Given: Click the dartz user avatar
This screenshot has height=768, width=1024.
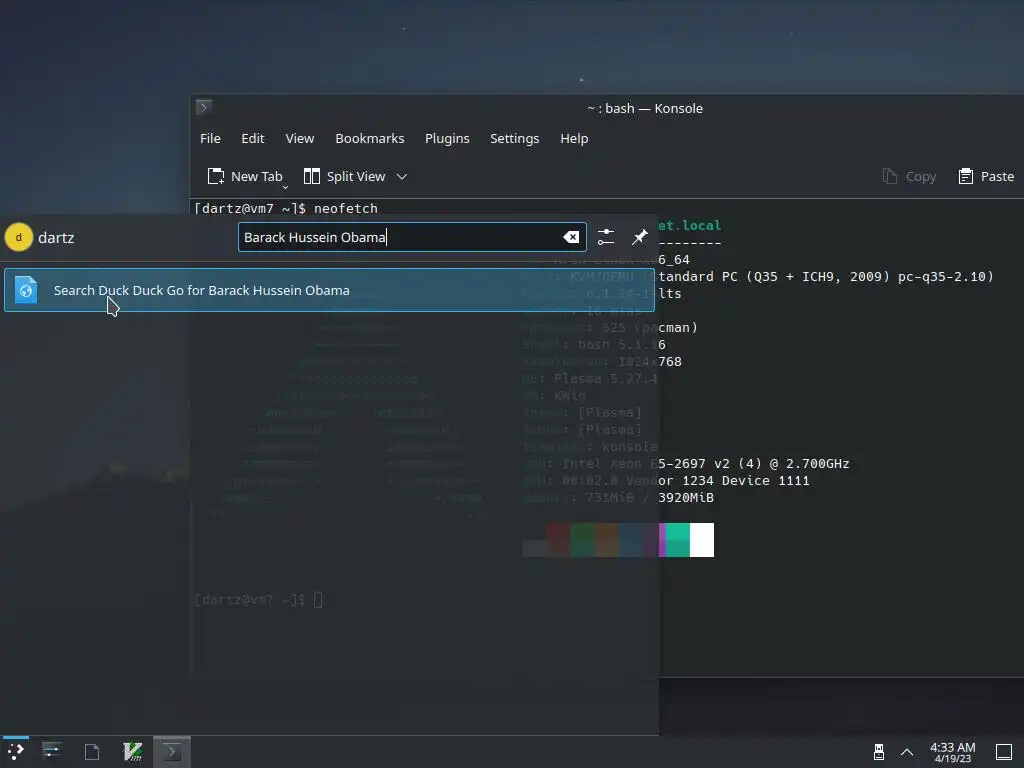Looking at the screenshot, I should tap(19, 237).
